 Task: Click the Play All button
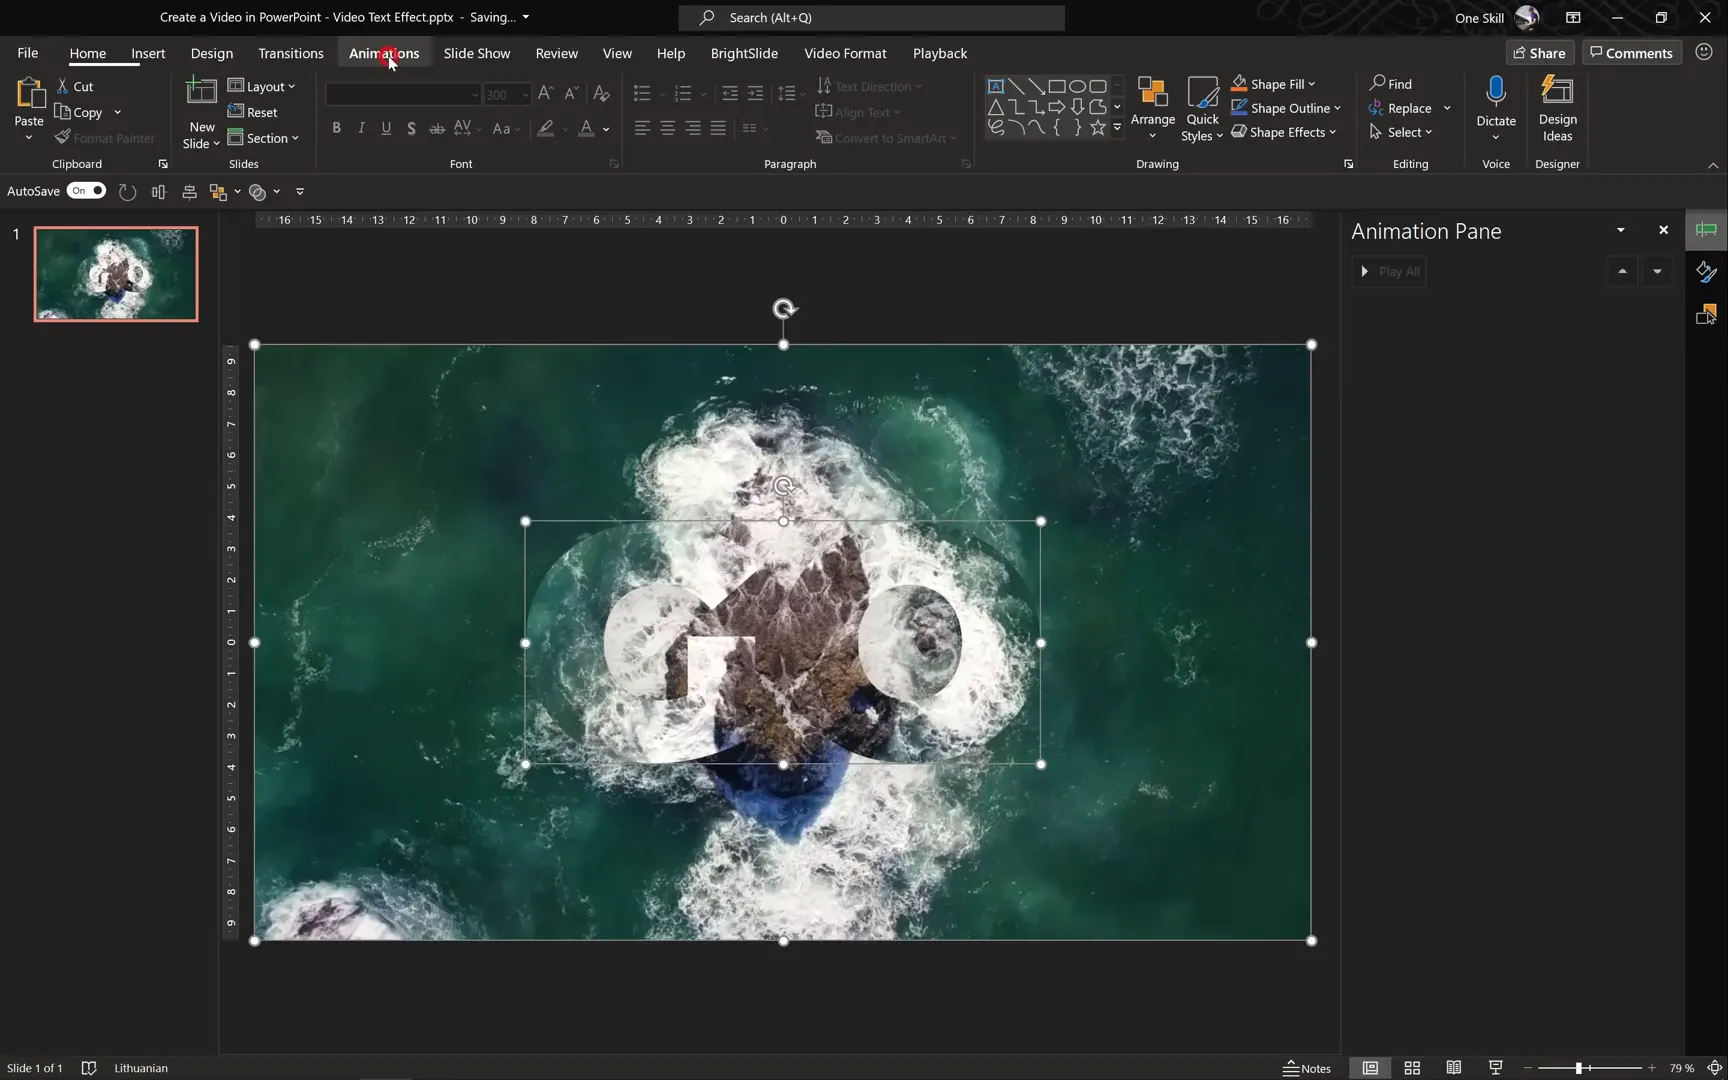[x=1389, y=271]
